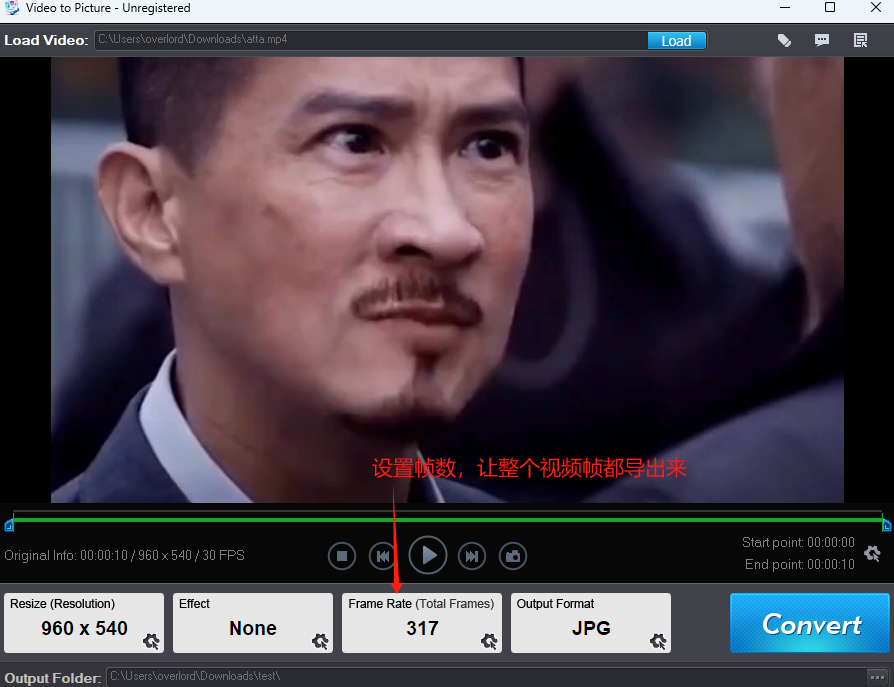Open Effect settings gear
Viewport: 894px width, 687px height.
pyautogui.click(x=320, y=641)
